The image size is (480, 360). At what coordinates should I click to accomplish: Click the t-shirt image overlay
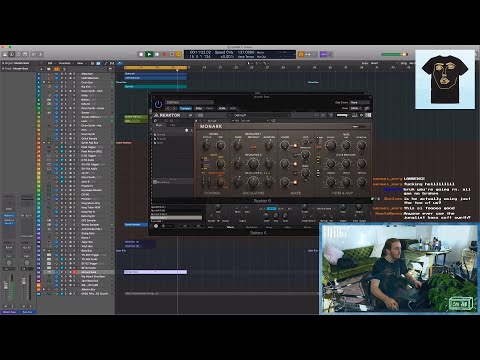[x=445, y=79]
